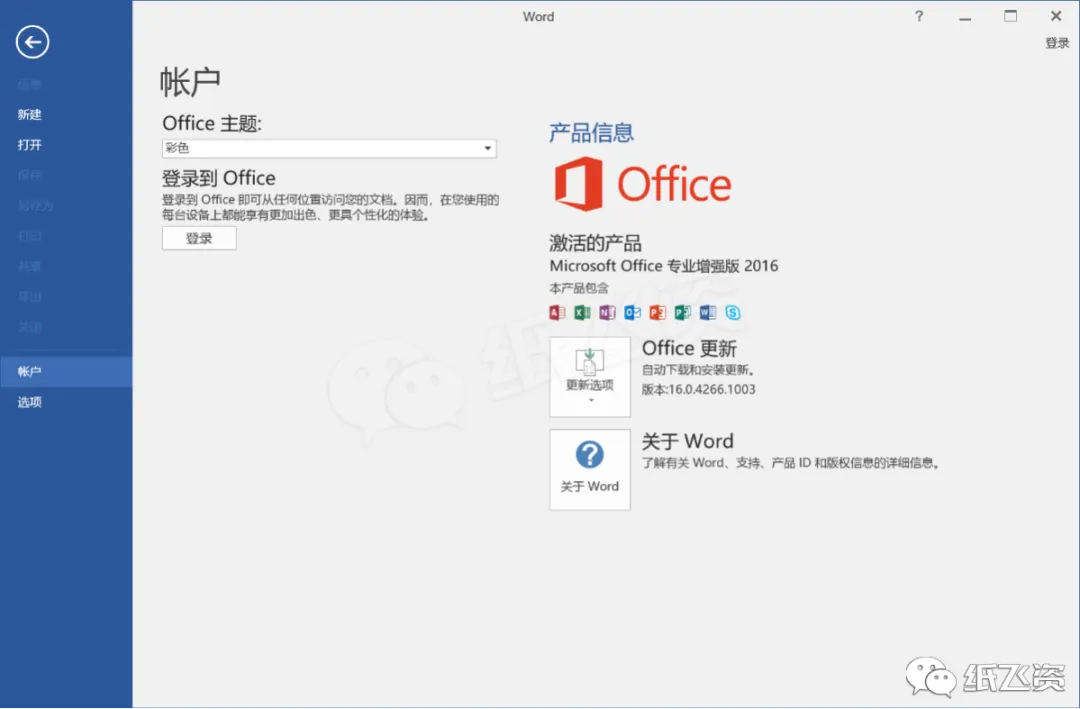
Task: Click the 'Office 主题:' label
Action: (212, 123)
